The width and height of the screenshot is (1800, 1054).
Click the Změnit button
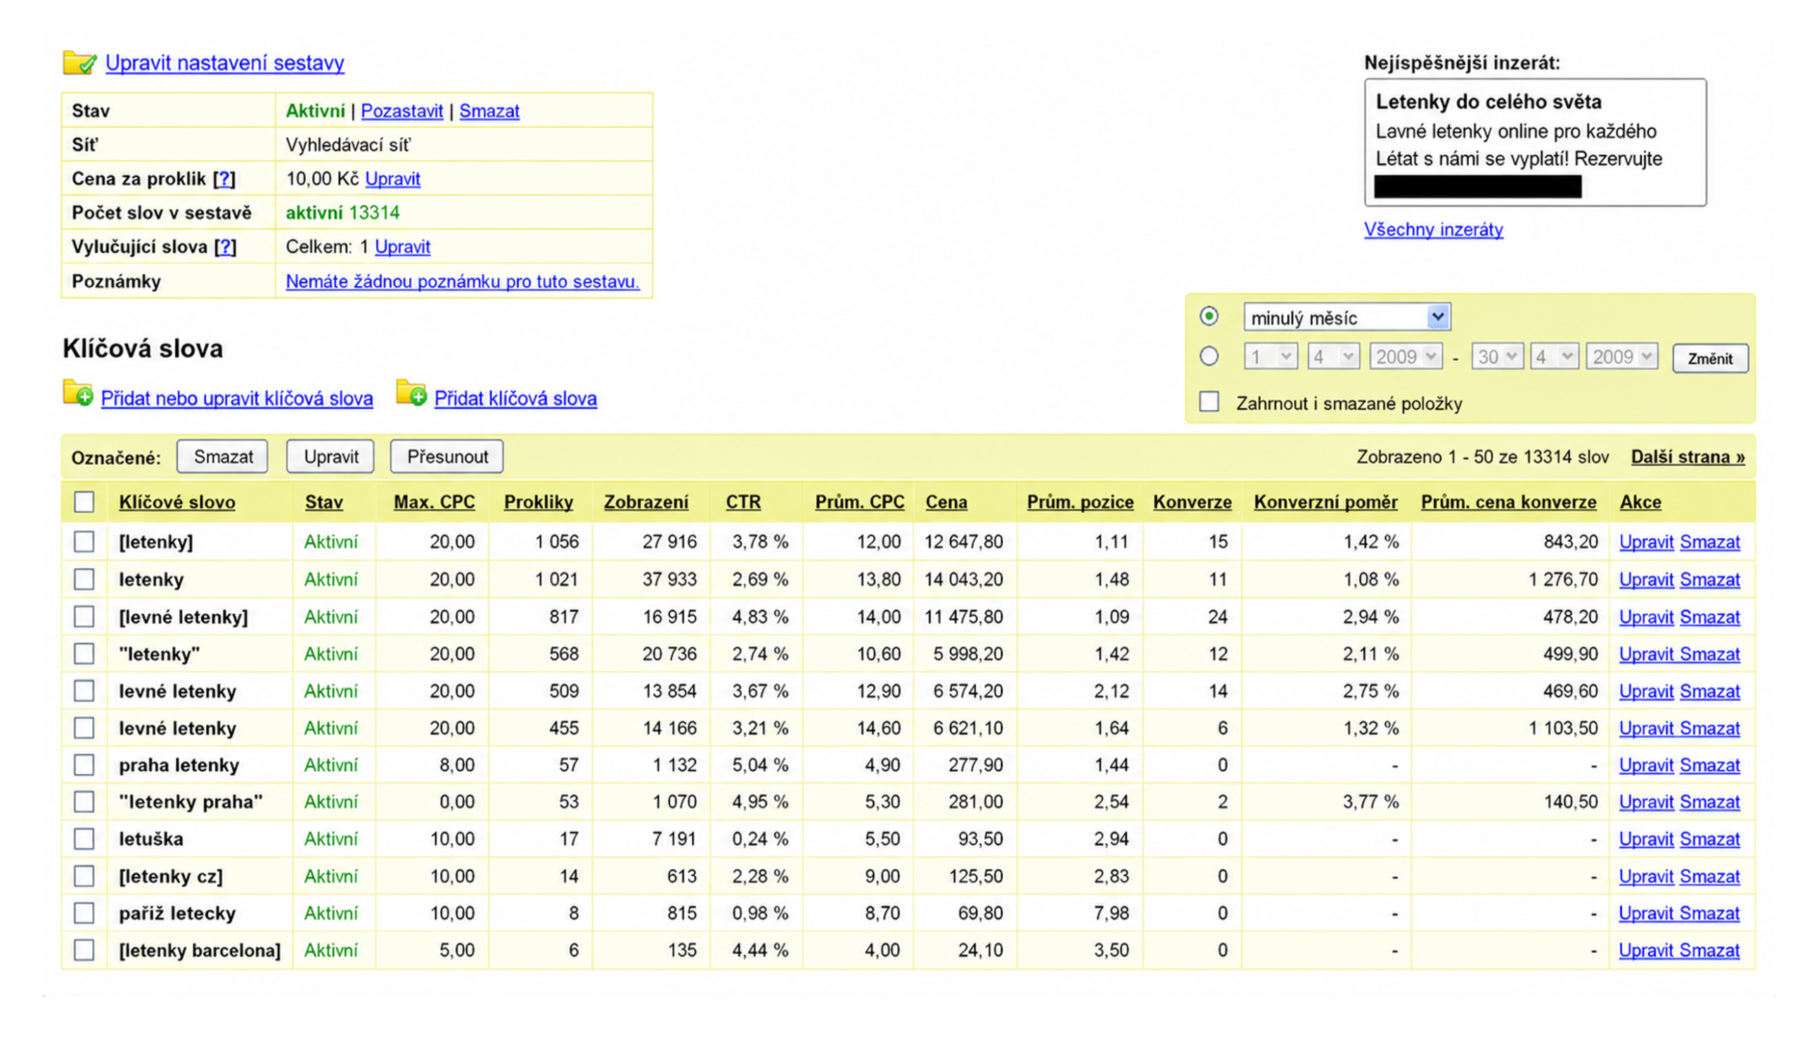point(1710,358)
